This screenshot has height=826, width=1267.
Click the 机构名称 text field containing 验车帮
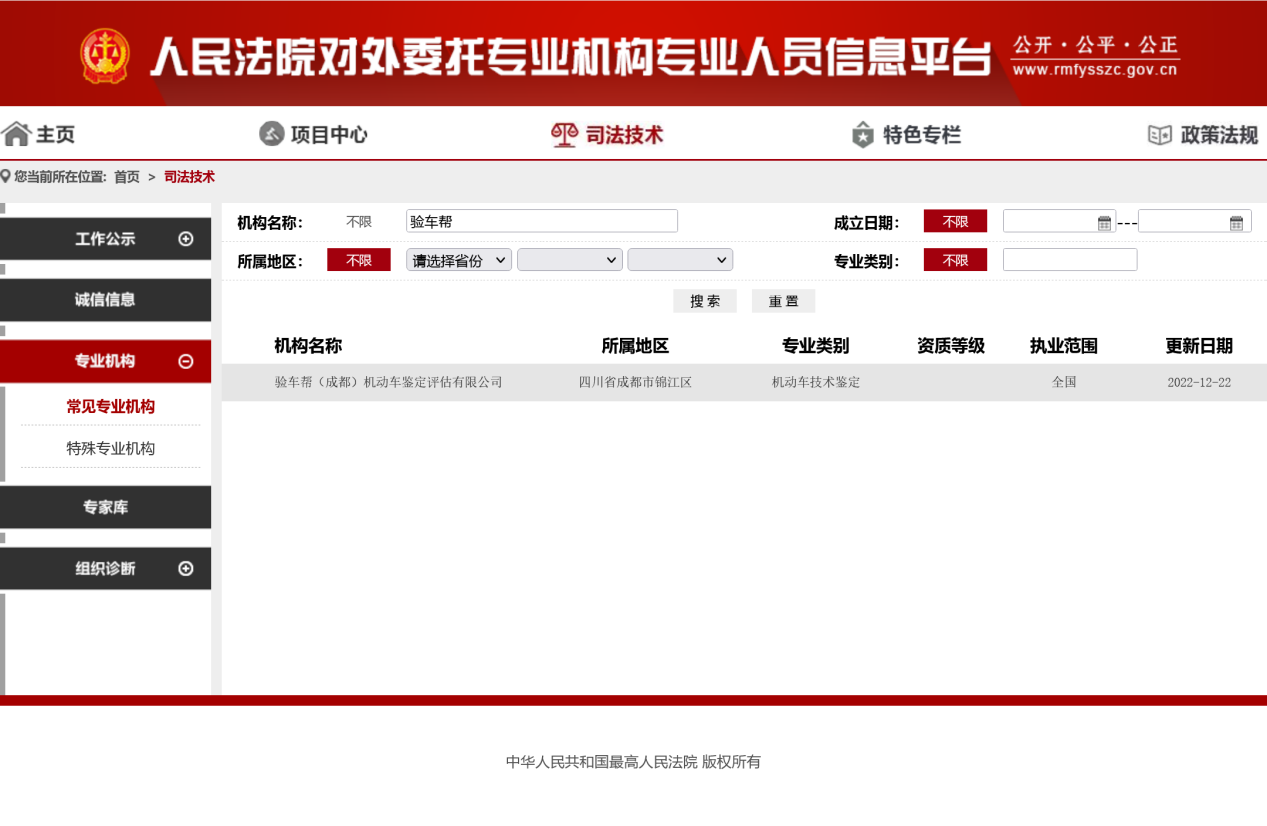pos(541,221)
